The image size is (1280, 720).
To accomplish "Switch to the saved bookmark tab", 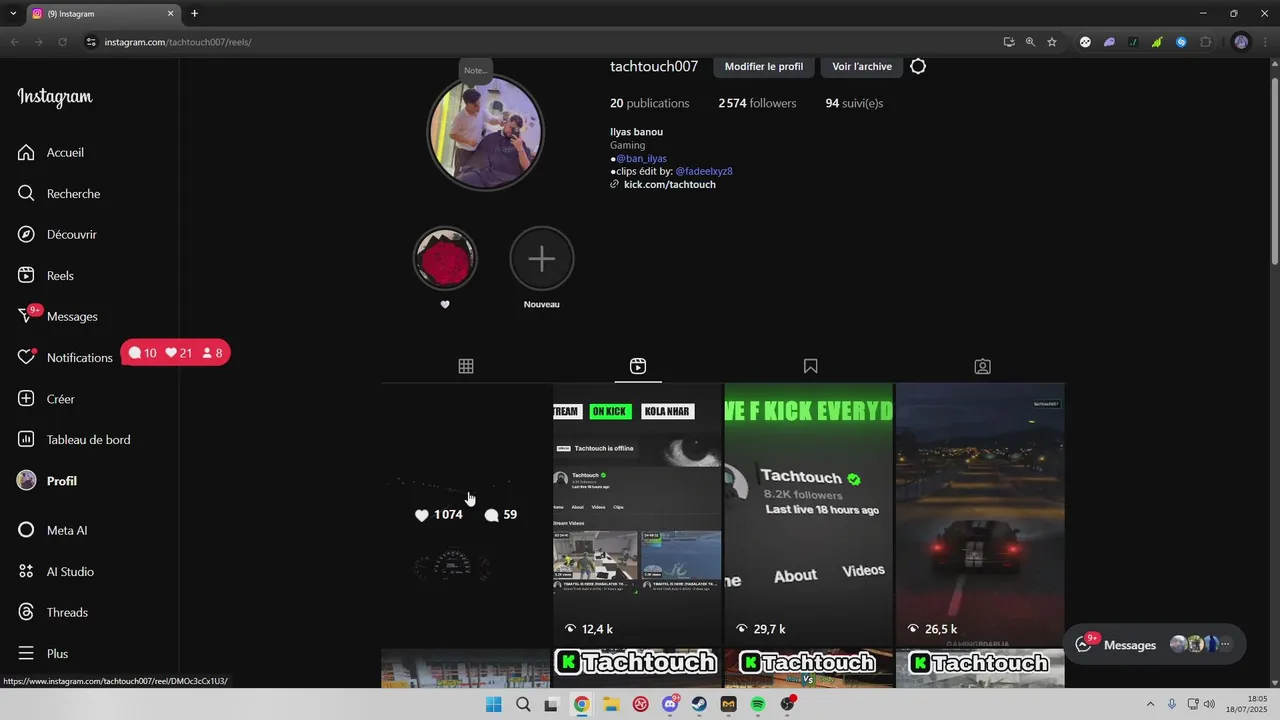I will click(x=811, y=367).
